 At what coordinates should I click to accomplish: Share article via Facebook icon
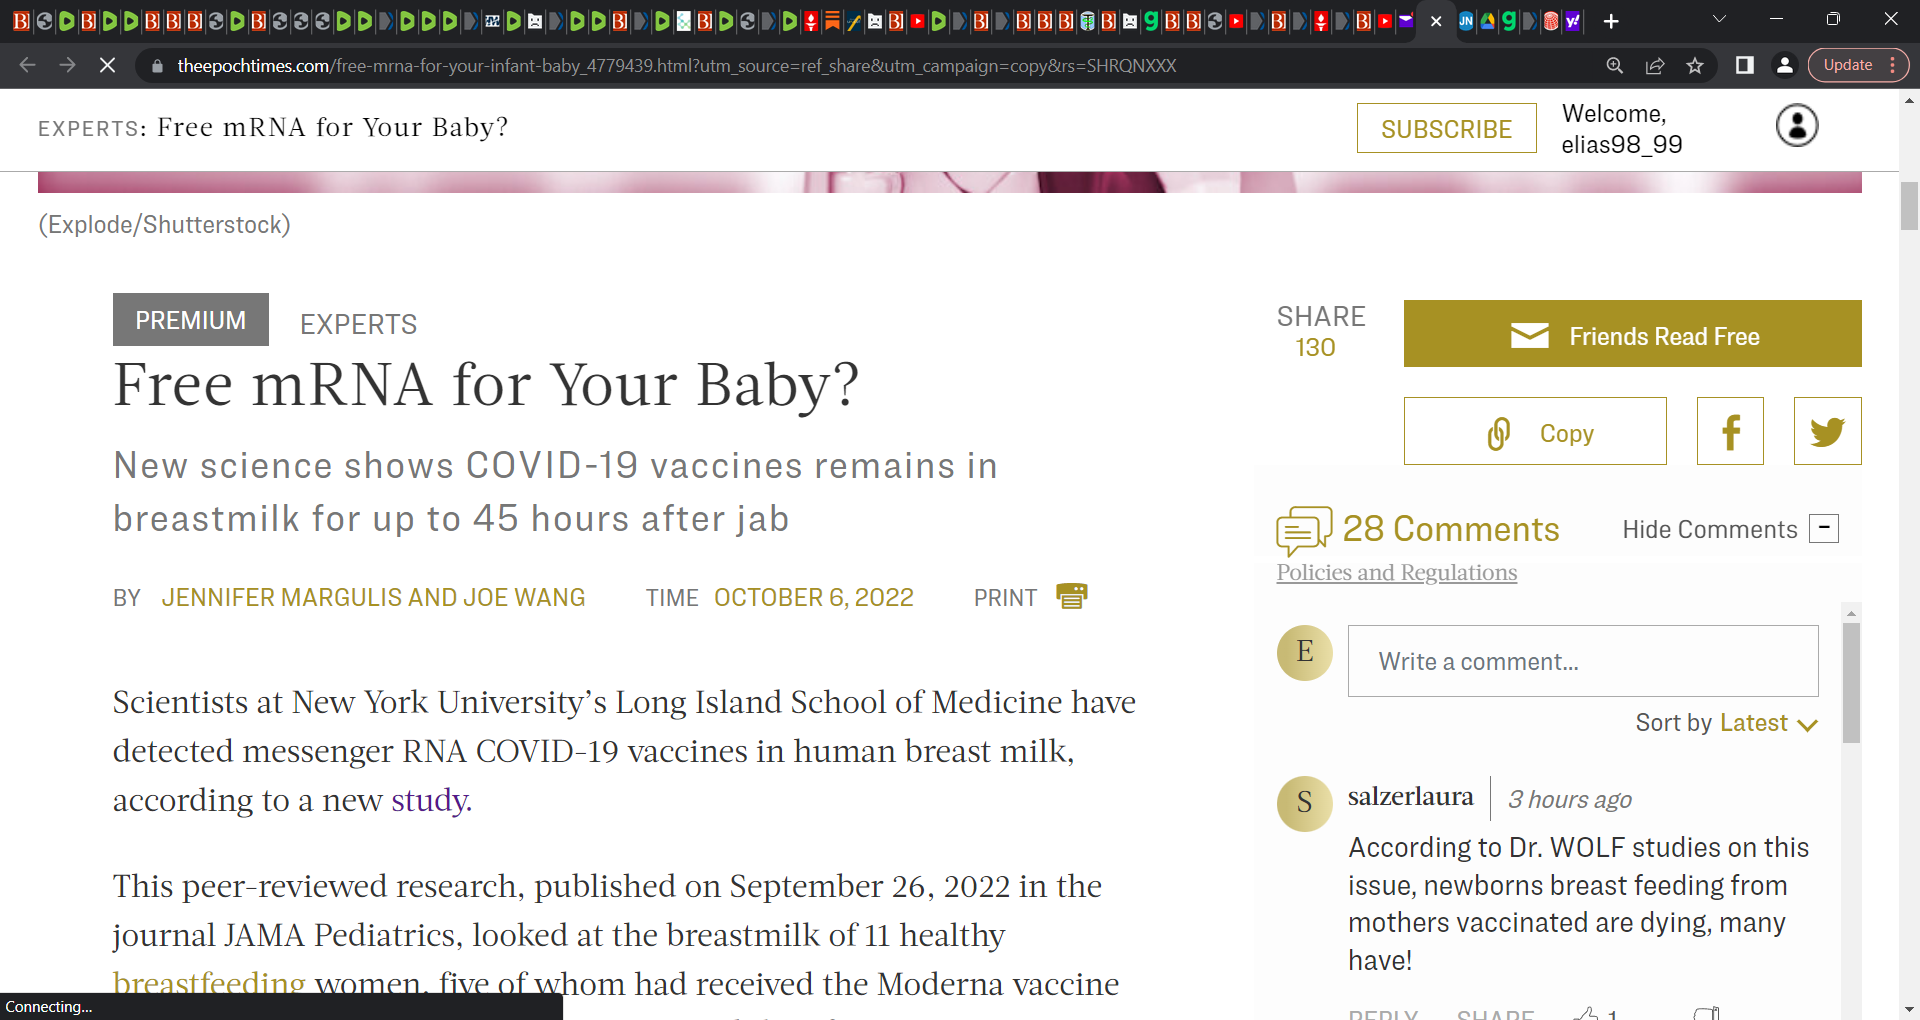coord(1730,431)
